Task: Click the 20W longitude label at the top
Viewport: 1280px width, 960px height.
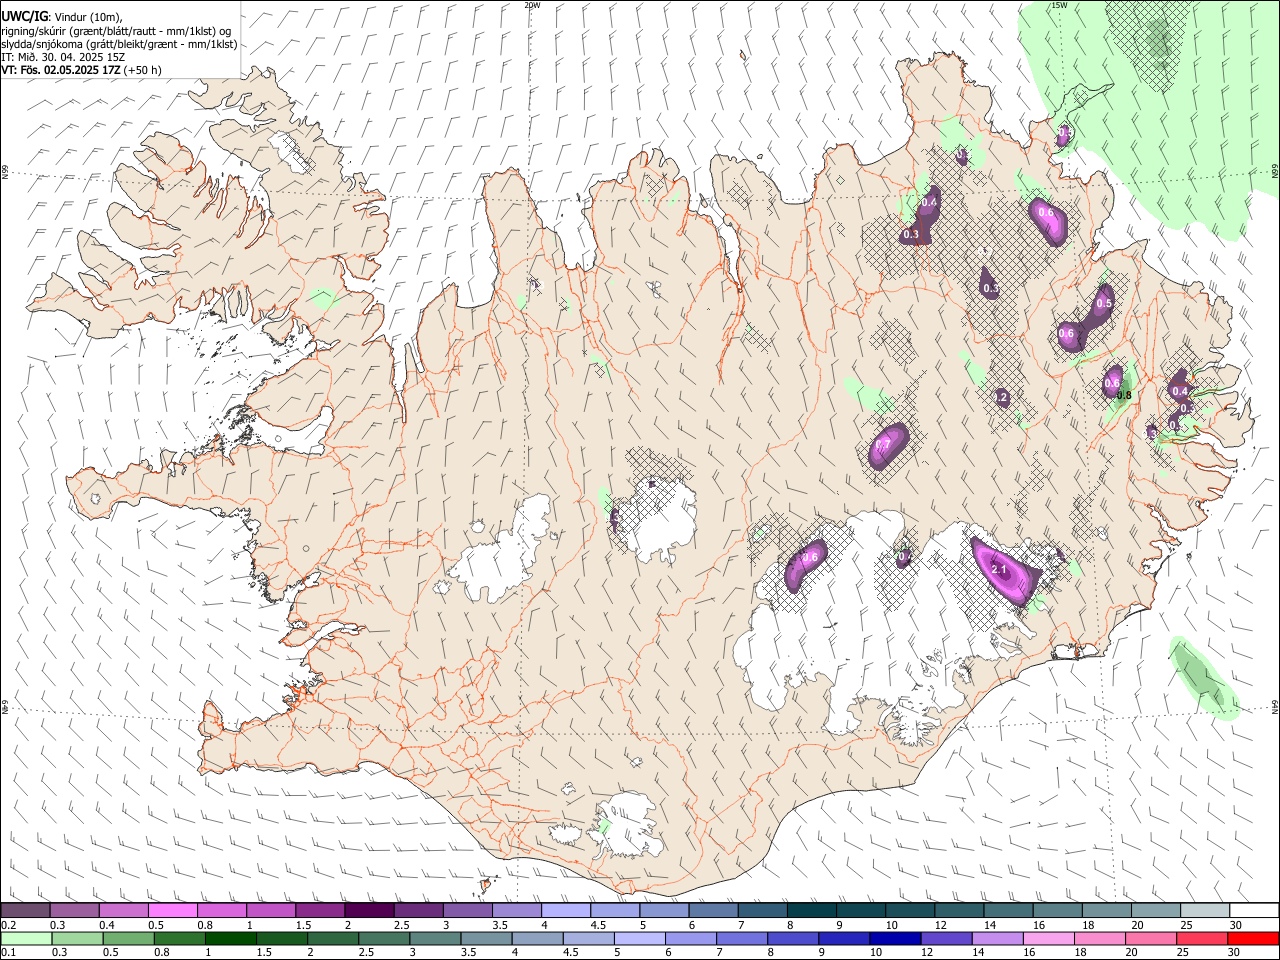Action: (x=532, y=5)
